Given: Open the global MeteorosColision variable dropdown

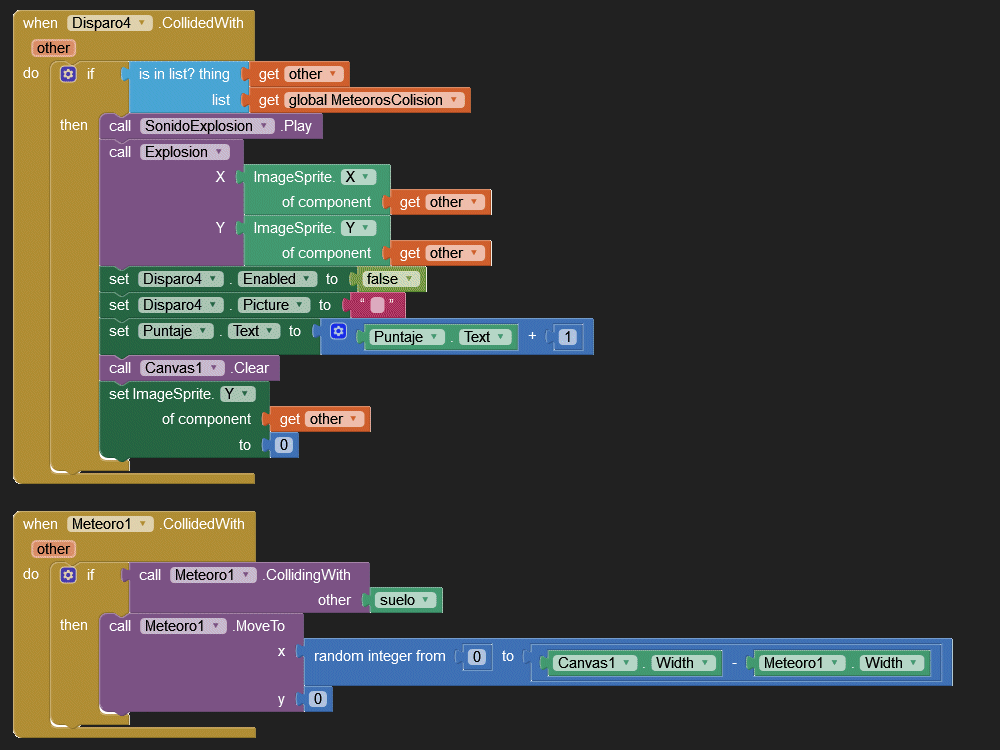Looking at the screenshot, I should pos(375,100).
